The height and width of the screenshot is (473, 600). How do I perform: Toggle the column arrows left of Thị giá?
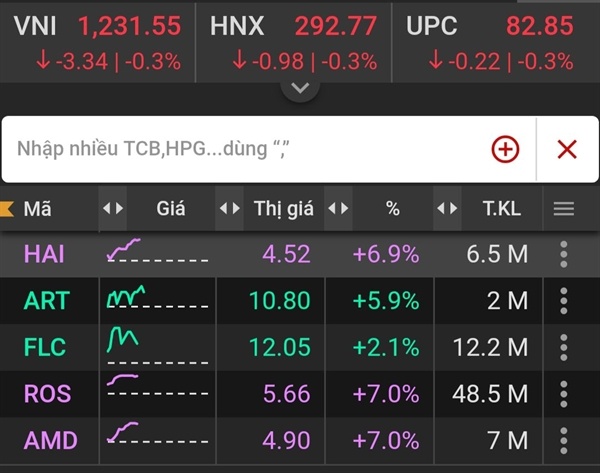[230, 209]
